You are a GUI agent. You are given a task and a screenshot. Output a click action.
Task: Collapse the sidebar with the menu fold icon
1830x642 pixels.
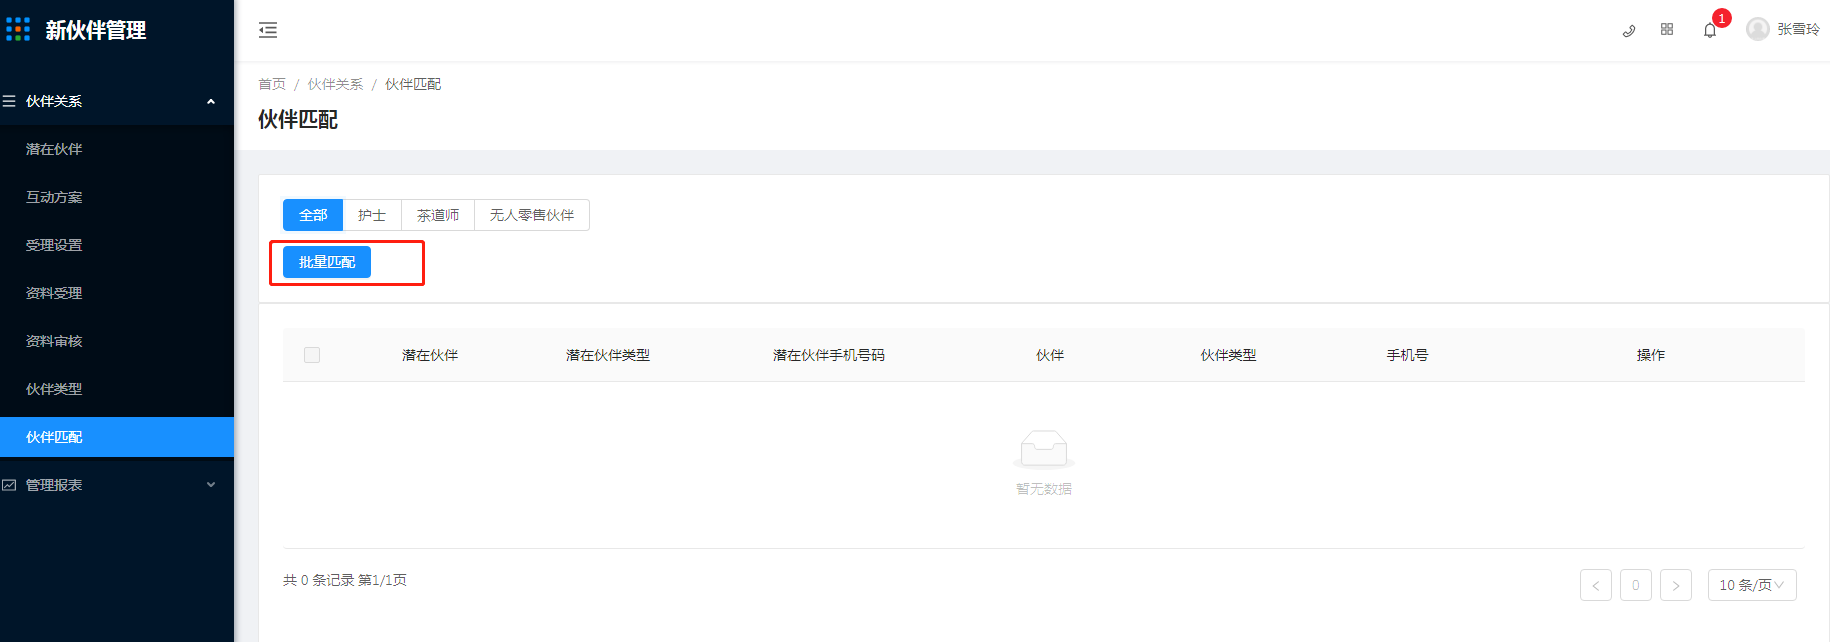pos(268,30)
